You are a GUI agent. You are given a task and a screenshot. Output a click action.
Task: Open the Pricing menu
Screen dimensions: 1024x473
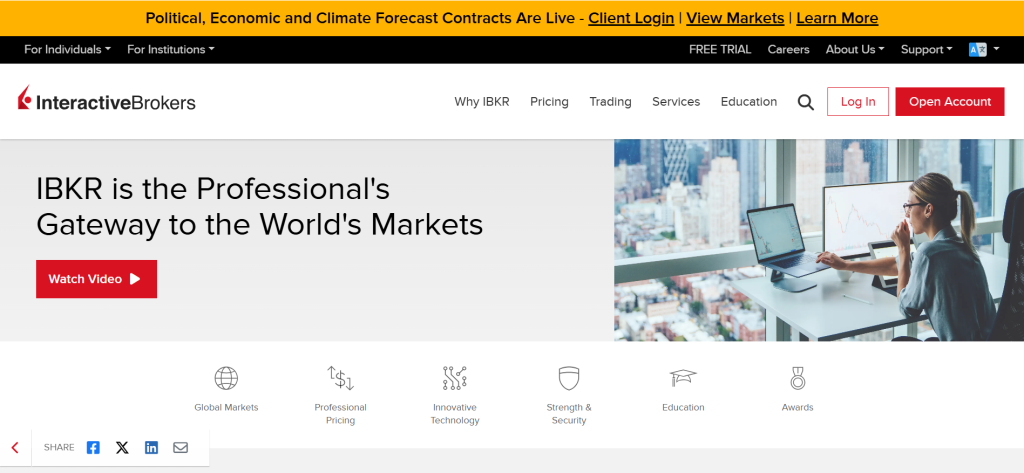(x=549, y=102)
